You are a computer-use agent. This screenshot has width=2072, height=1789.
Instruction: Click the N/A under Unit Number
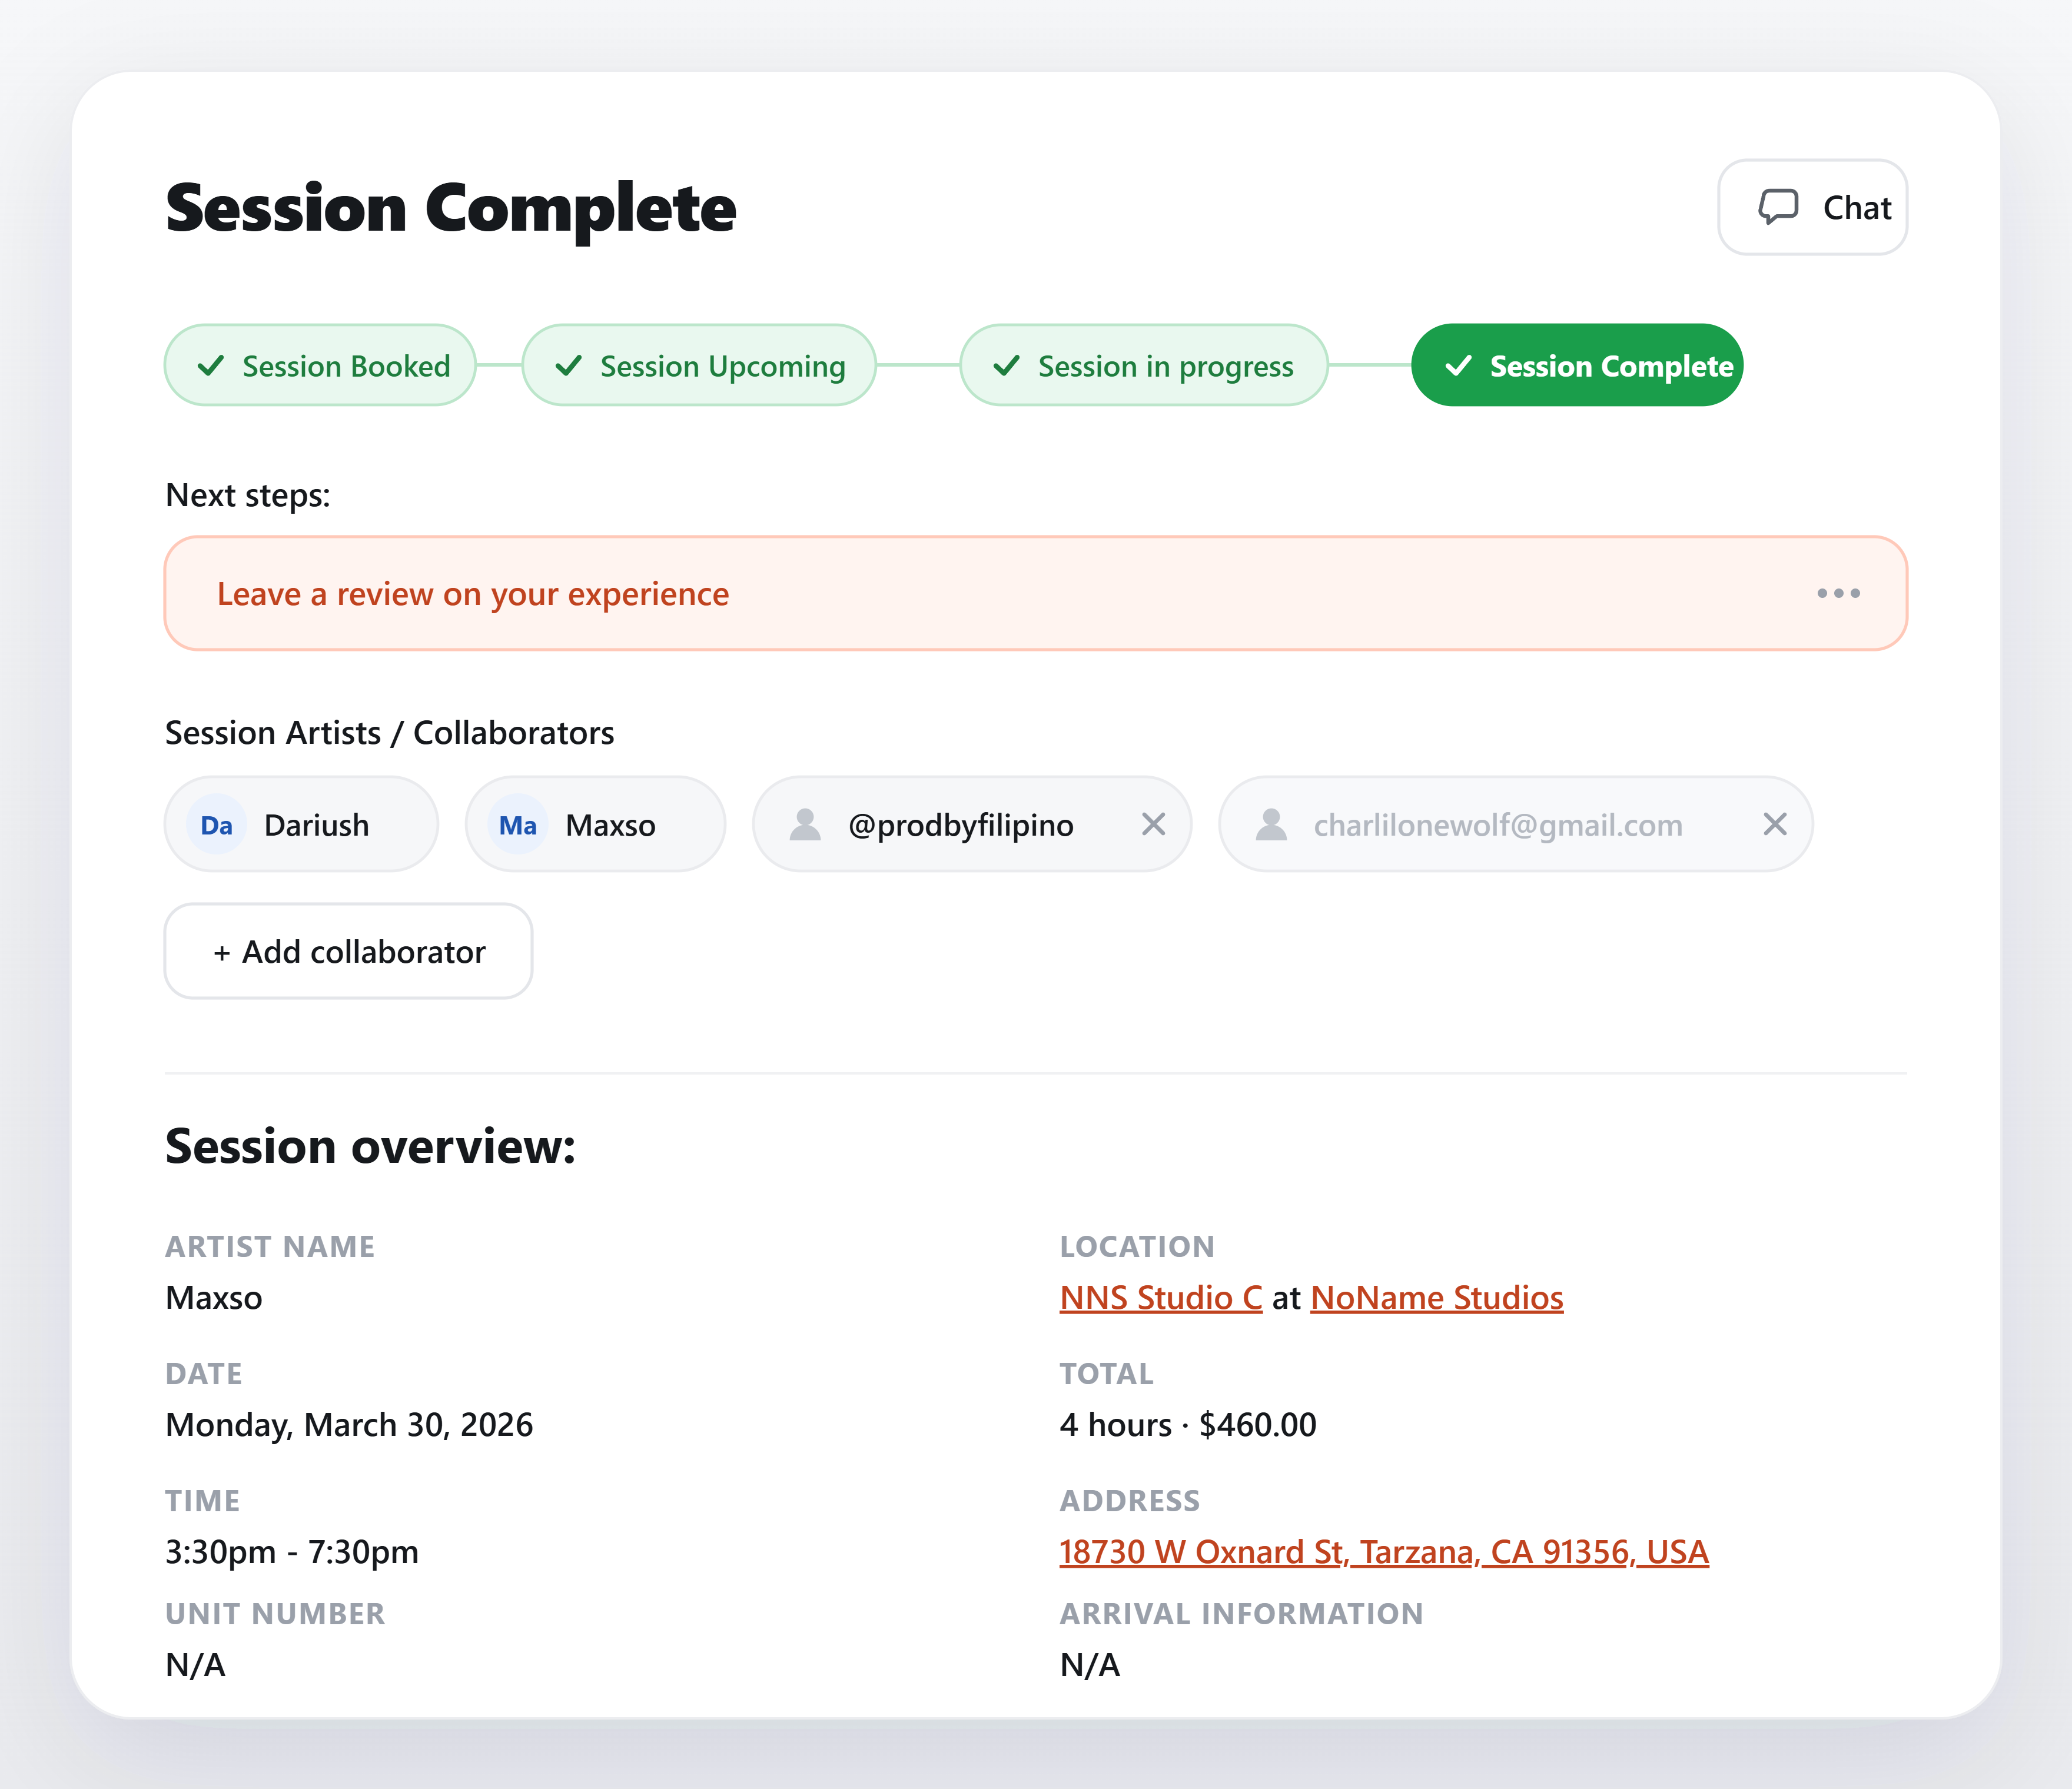[x=195, y=1665]
